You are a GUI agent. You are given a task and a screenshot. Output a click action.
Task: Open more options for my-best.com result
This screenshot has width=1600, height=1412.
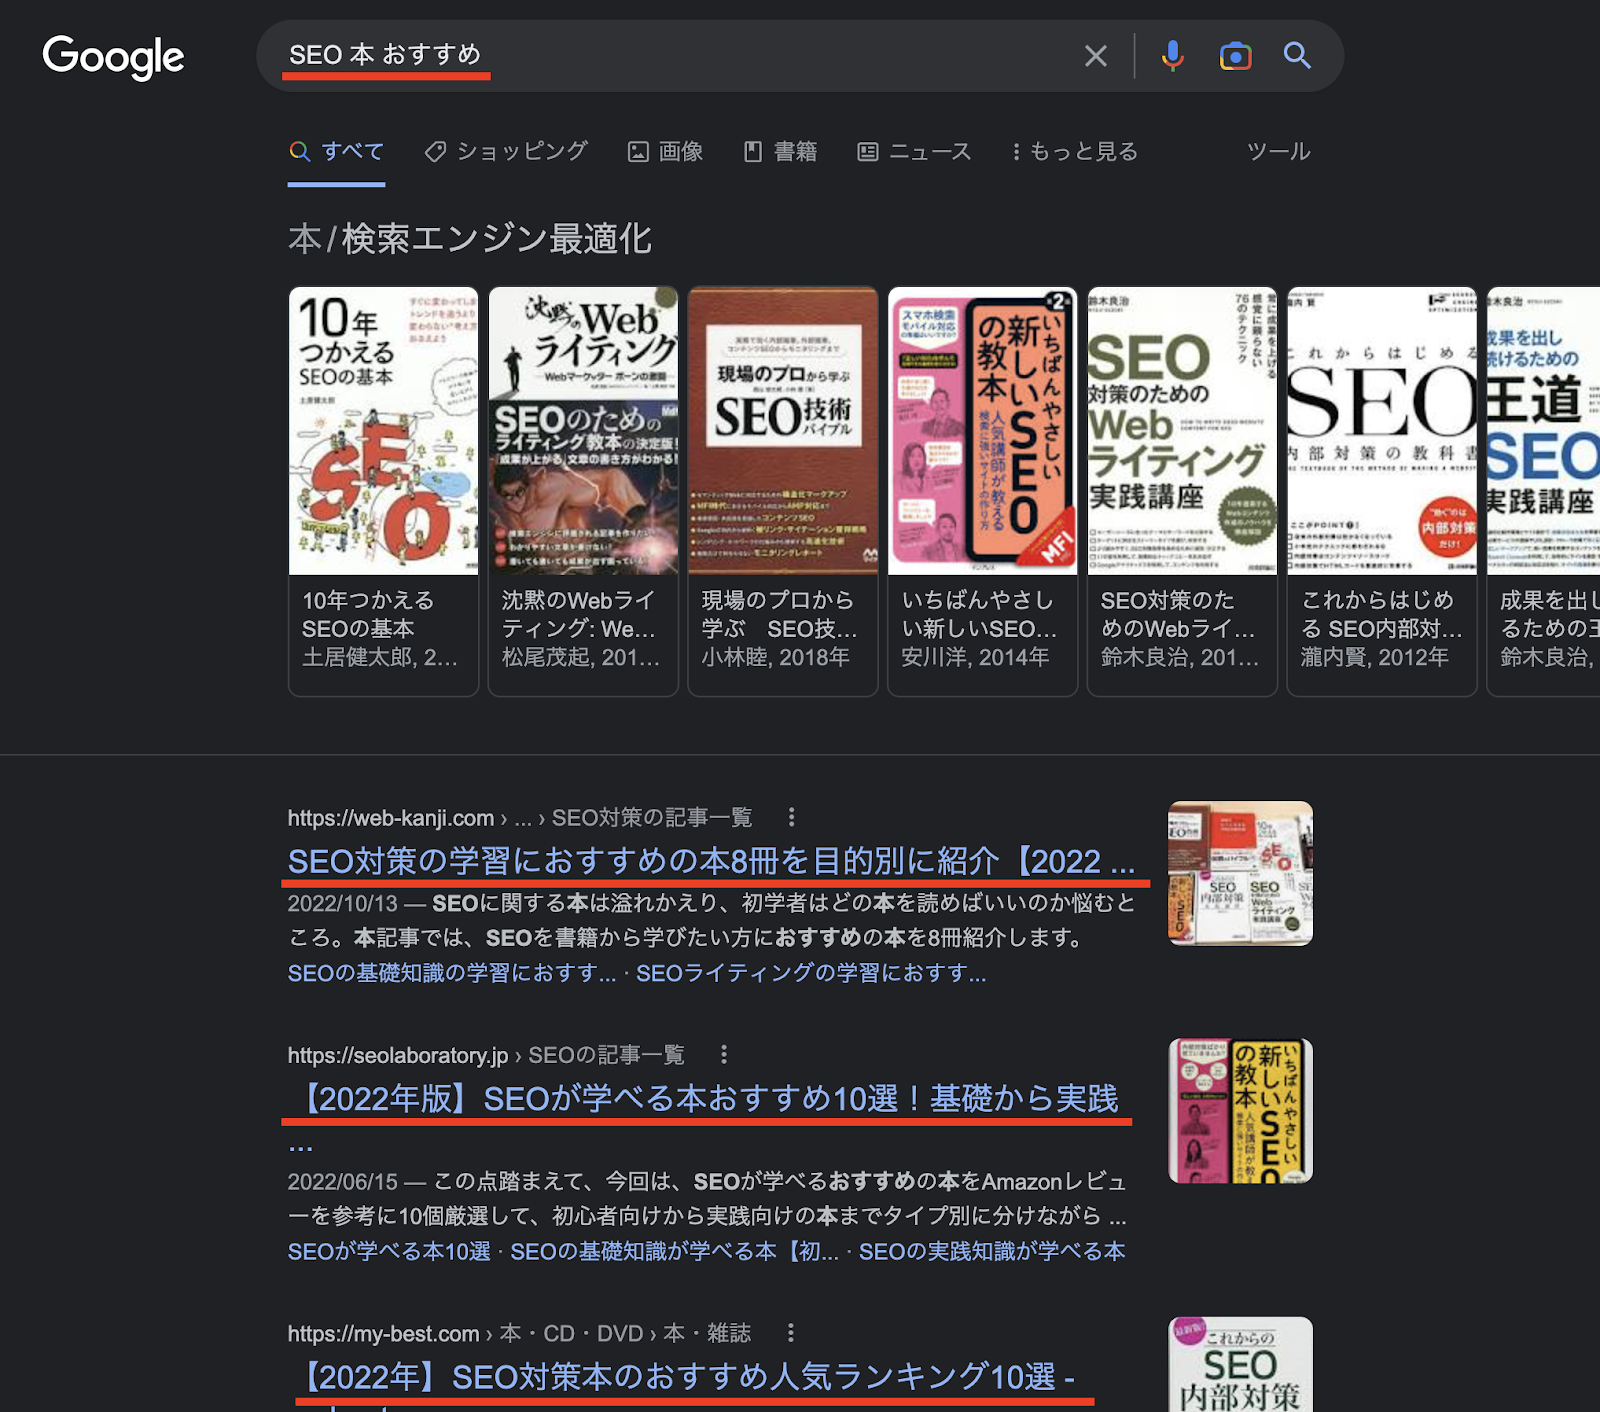coord(790,1333)
